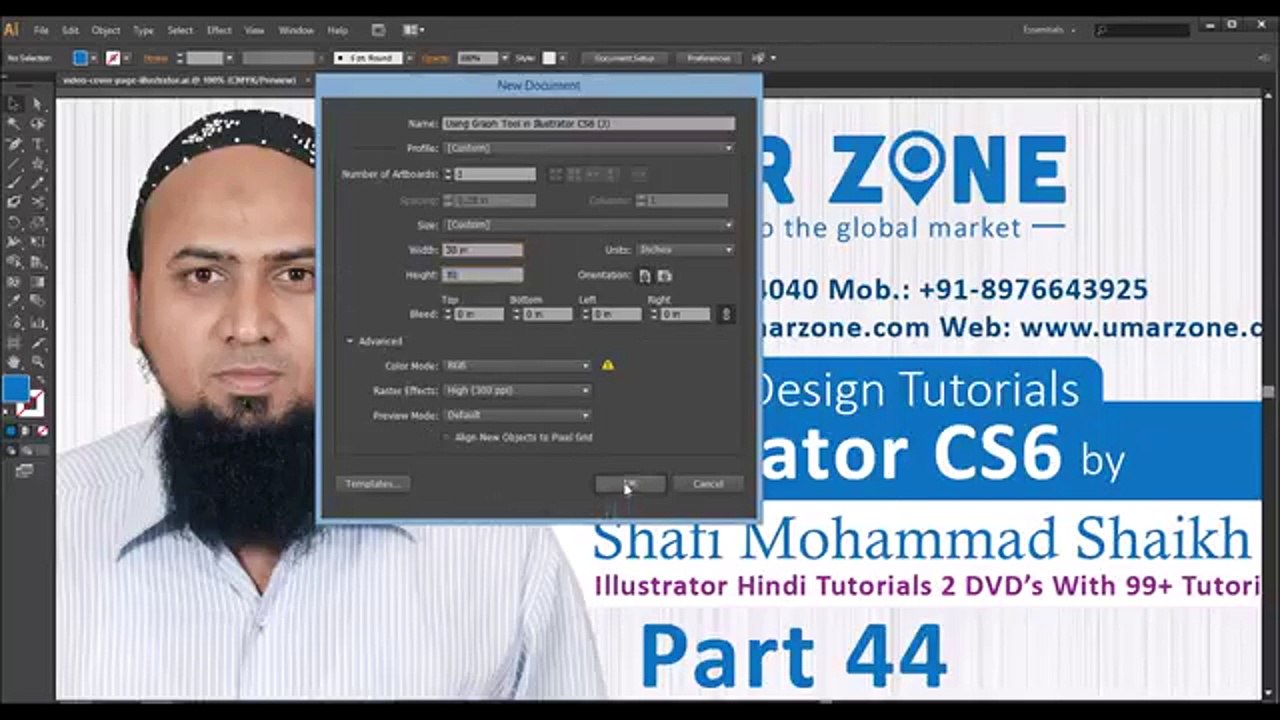Apply None to fill in toolbox

click(41, 431)
